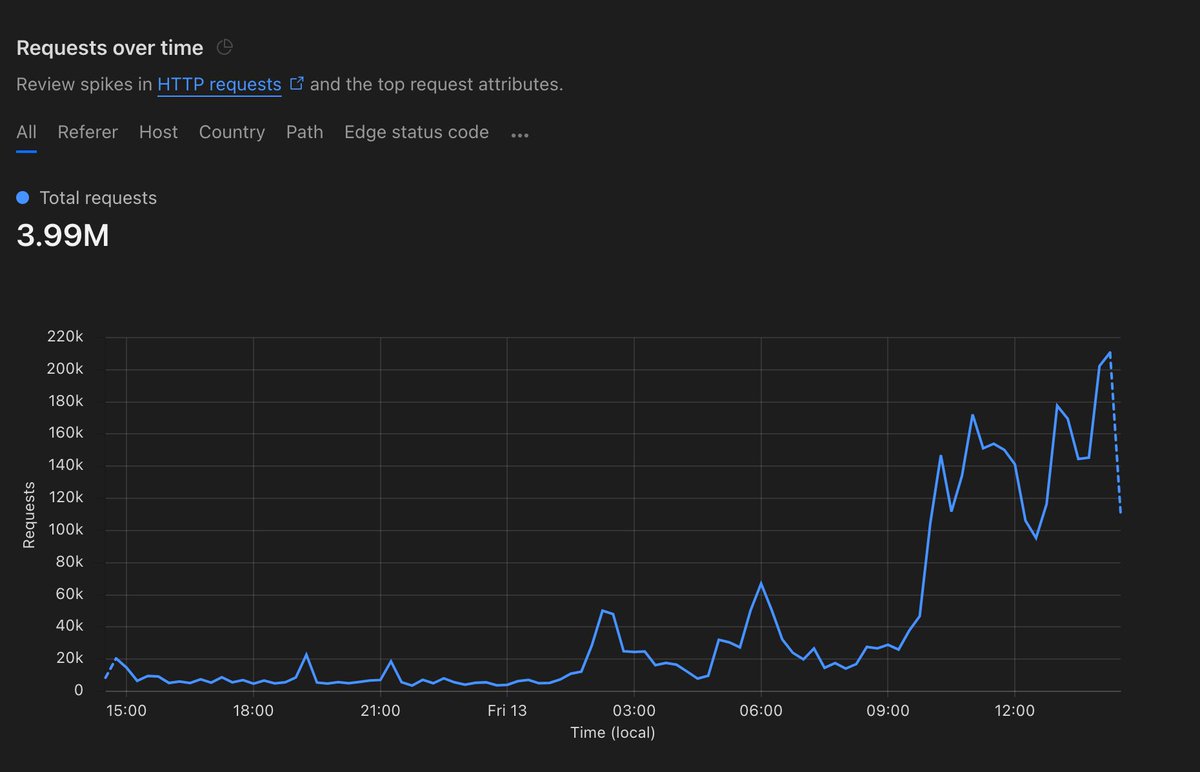The height and width of the screenshot is (772, 1200).
Task: Click the 09:00 x-axis label
Action: [x=888, y=710]
